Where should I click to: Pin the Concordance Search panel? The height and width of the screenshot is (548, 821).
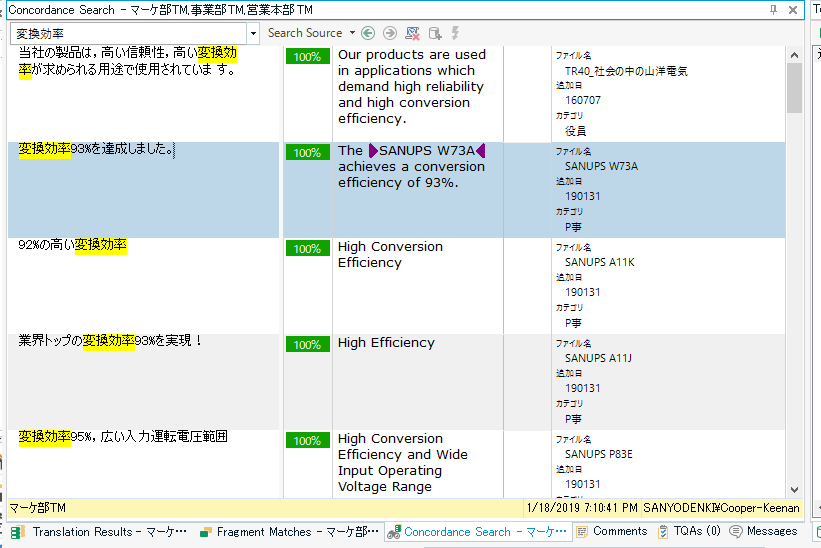[773, 10]
